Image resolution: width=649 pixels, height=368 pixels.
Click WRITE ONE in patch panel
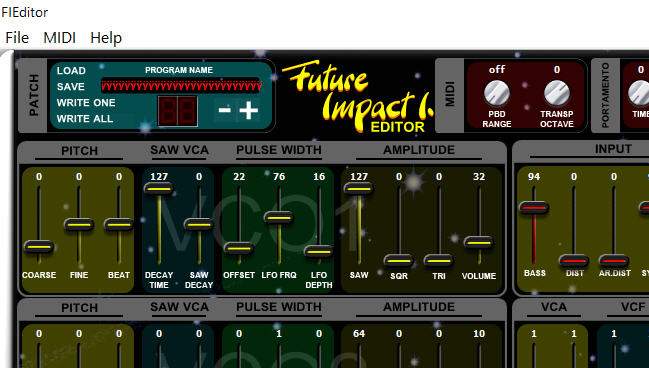[x=86, y=103]
